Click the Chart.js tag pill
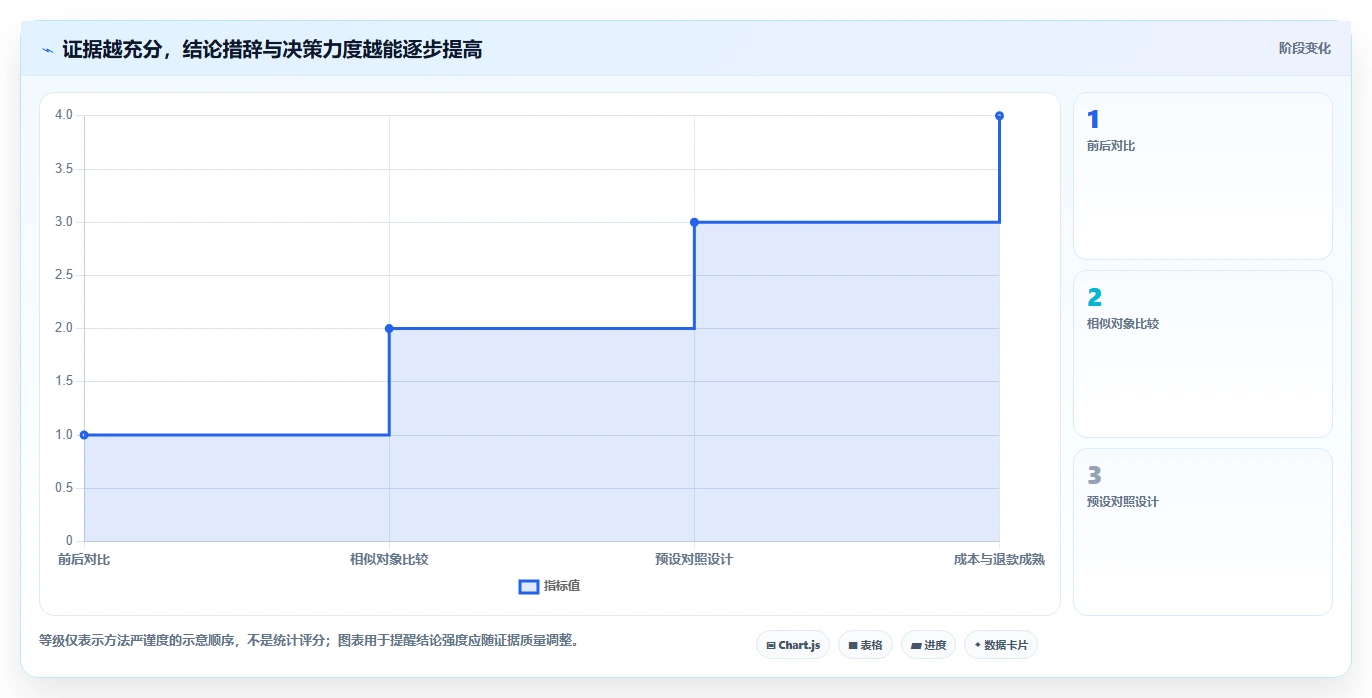Viewport: 1372px width, 698px height. (792, 645)
